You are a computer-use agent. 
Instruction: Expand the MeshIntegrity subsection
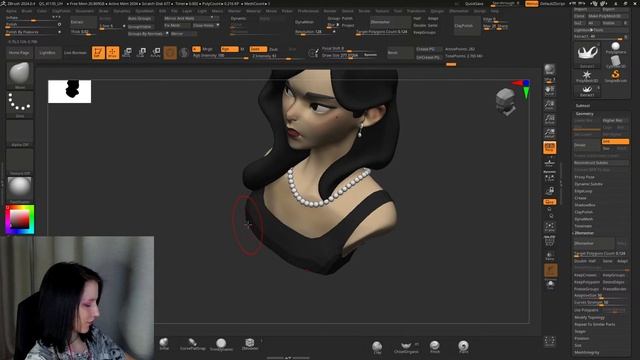click(587, 352)
